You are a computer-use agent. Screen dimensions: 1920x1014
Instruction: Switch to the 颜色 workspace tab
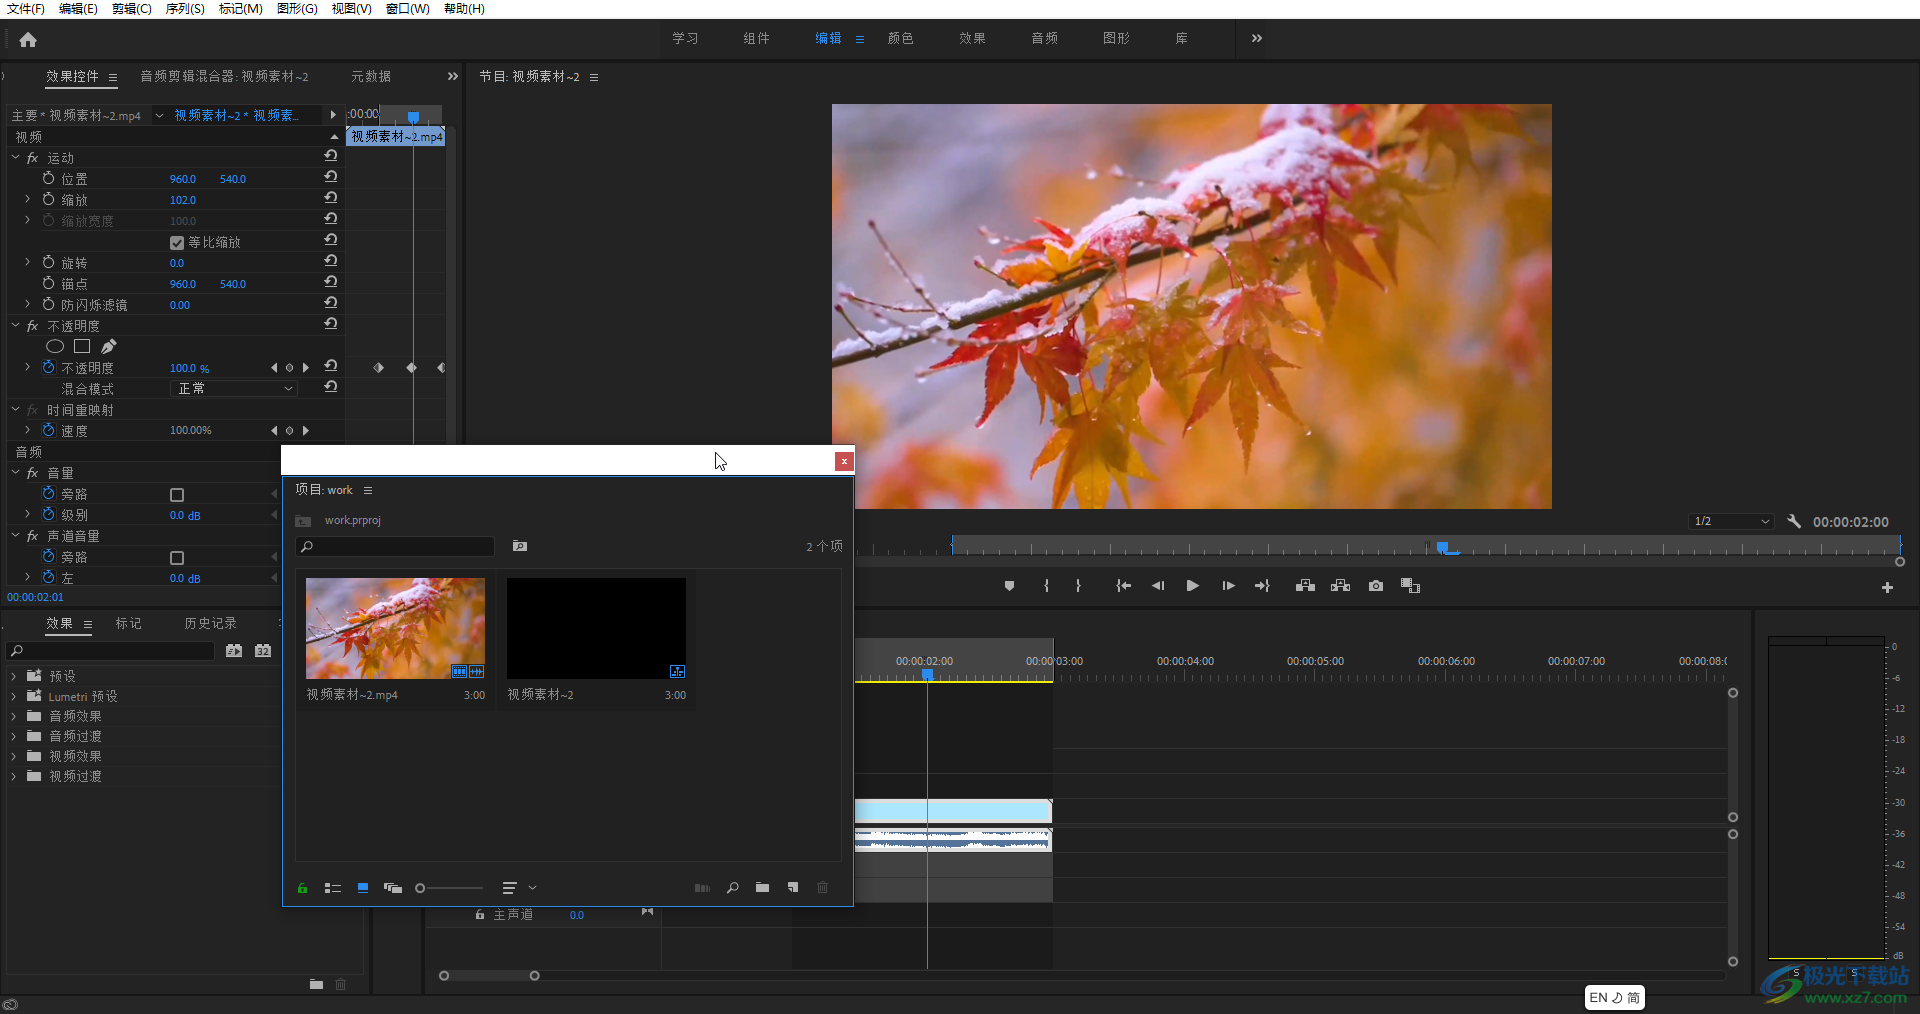pos(900,38)
